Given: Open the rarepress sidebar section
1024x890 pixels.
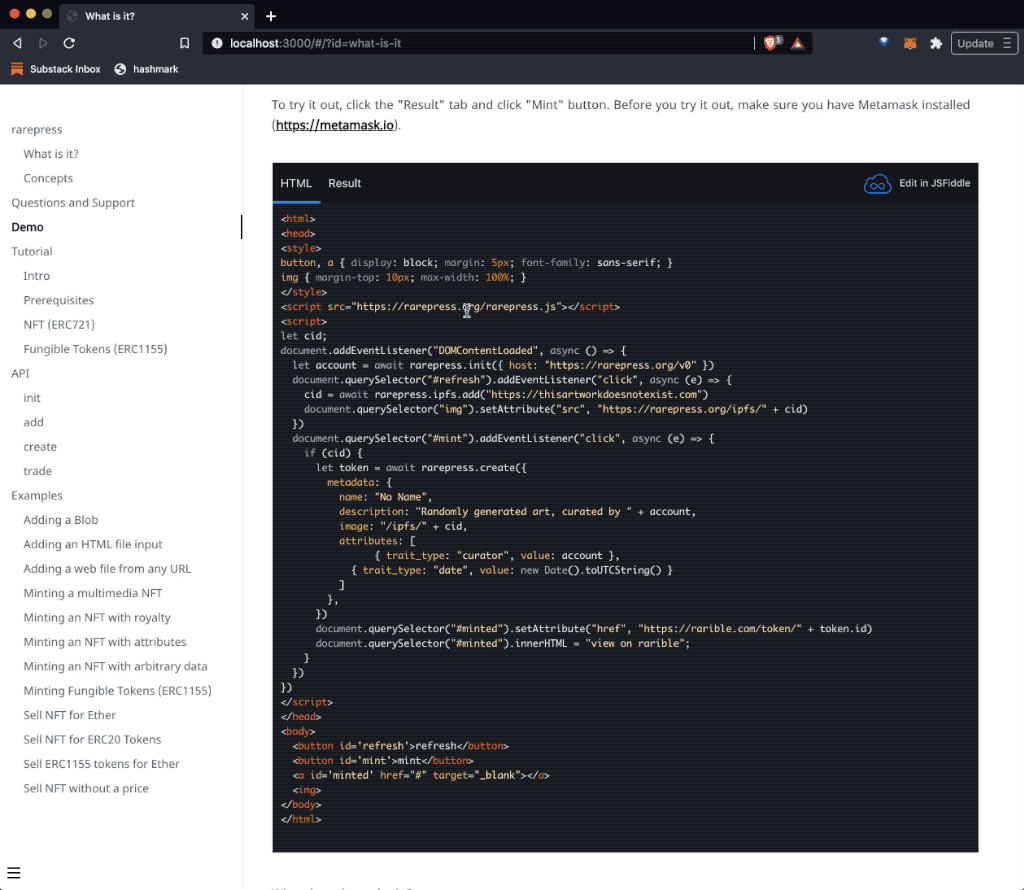Looking at the screenshot, I should pos(37,129).
